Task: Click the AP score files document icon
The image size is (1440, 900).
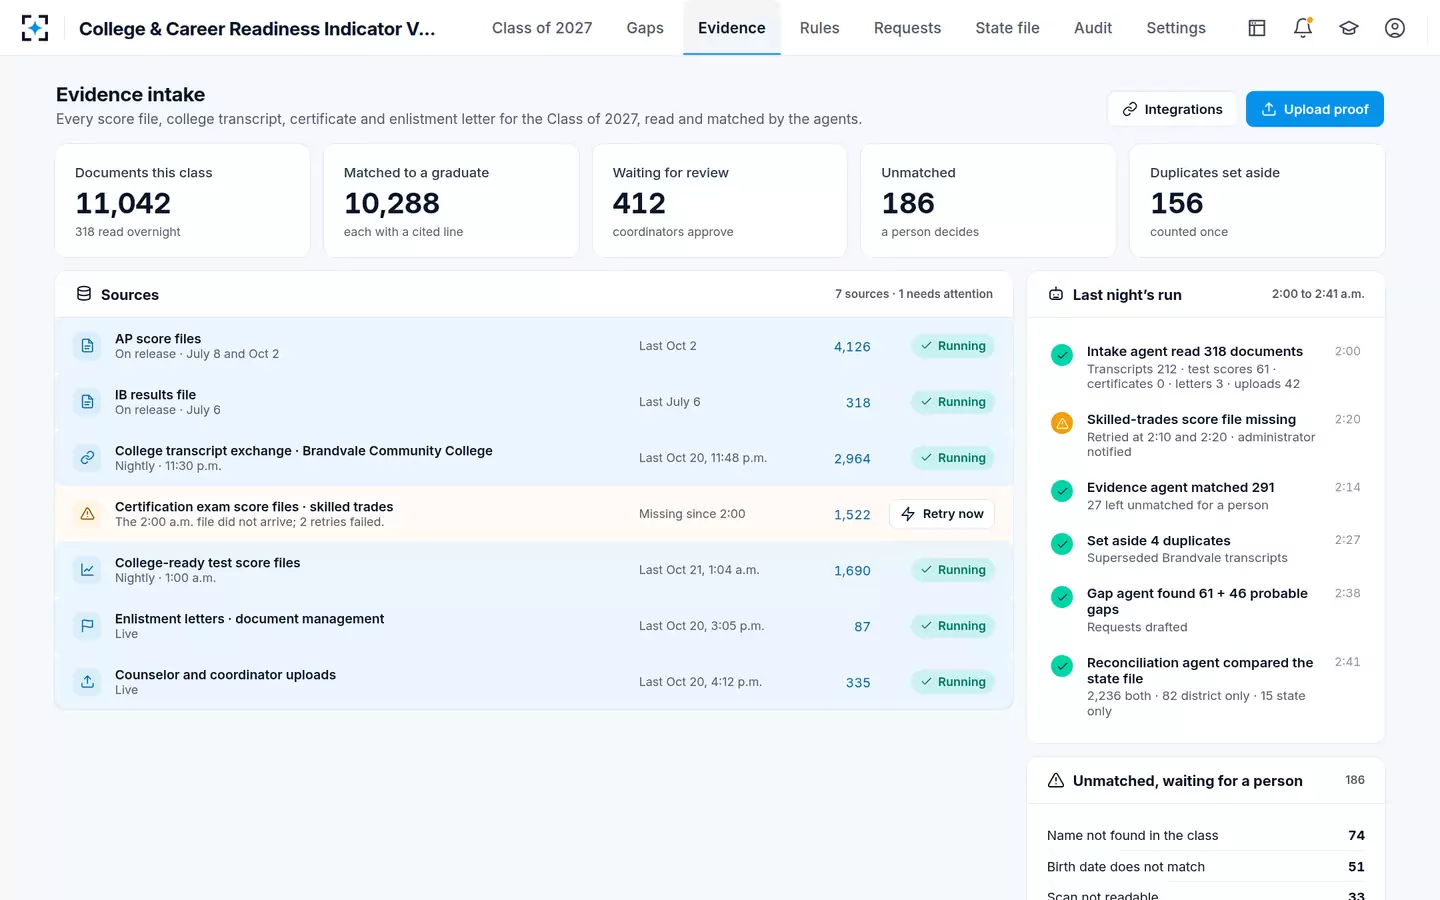Action: [88, 346]
